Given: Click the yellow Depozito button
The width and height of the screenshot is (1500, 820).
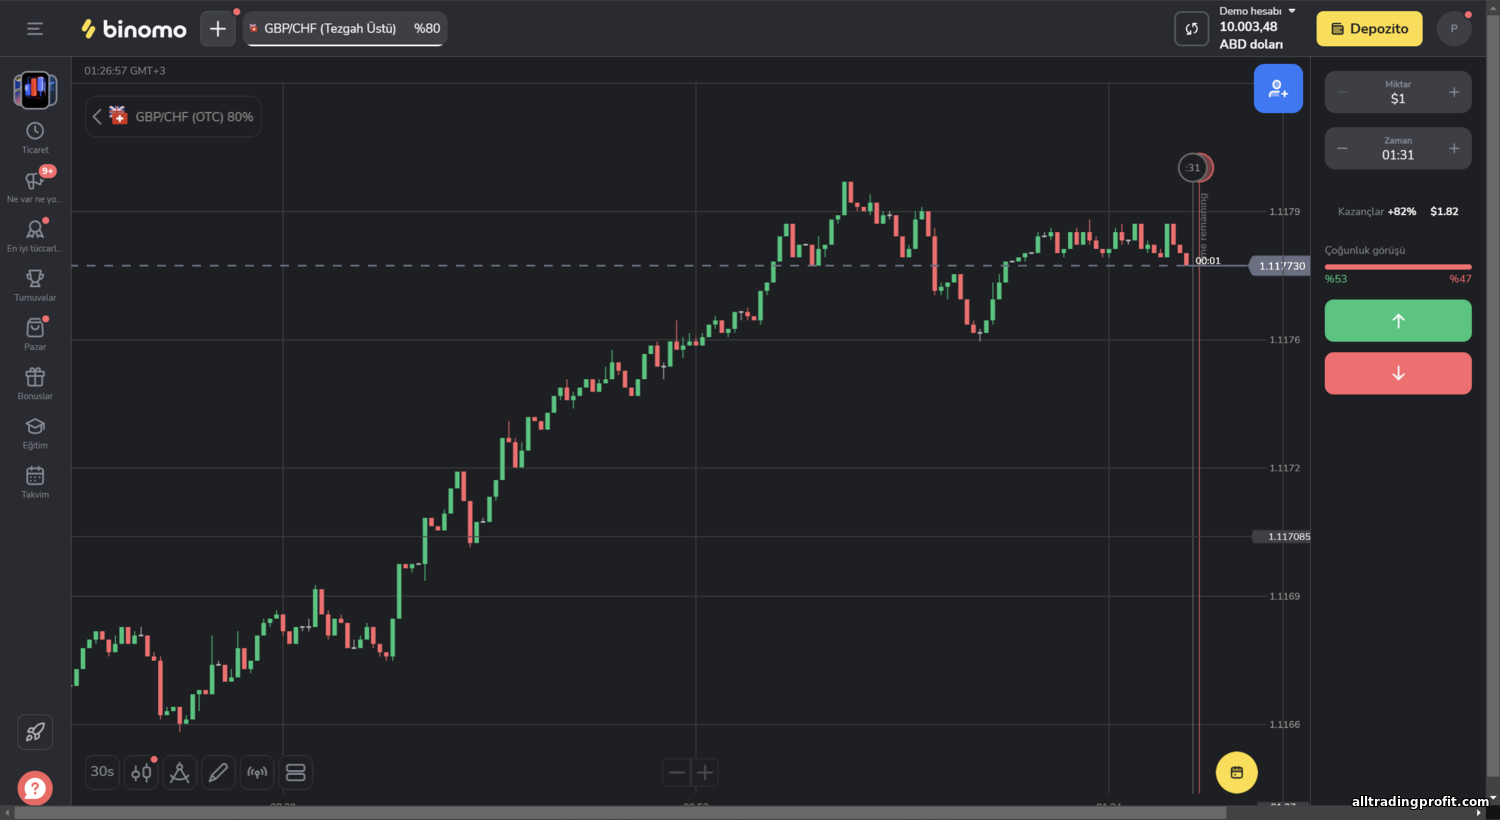Looking at the screenshot, I should tap(1369, 29).
